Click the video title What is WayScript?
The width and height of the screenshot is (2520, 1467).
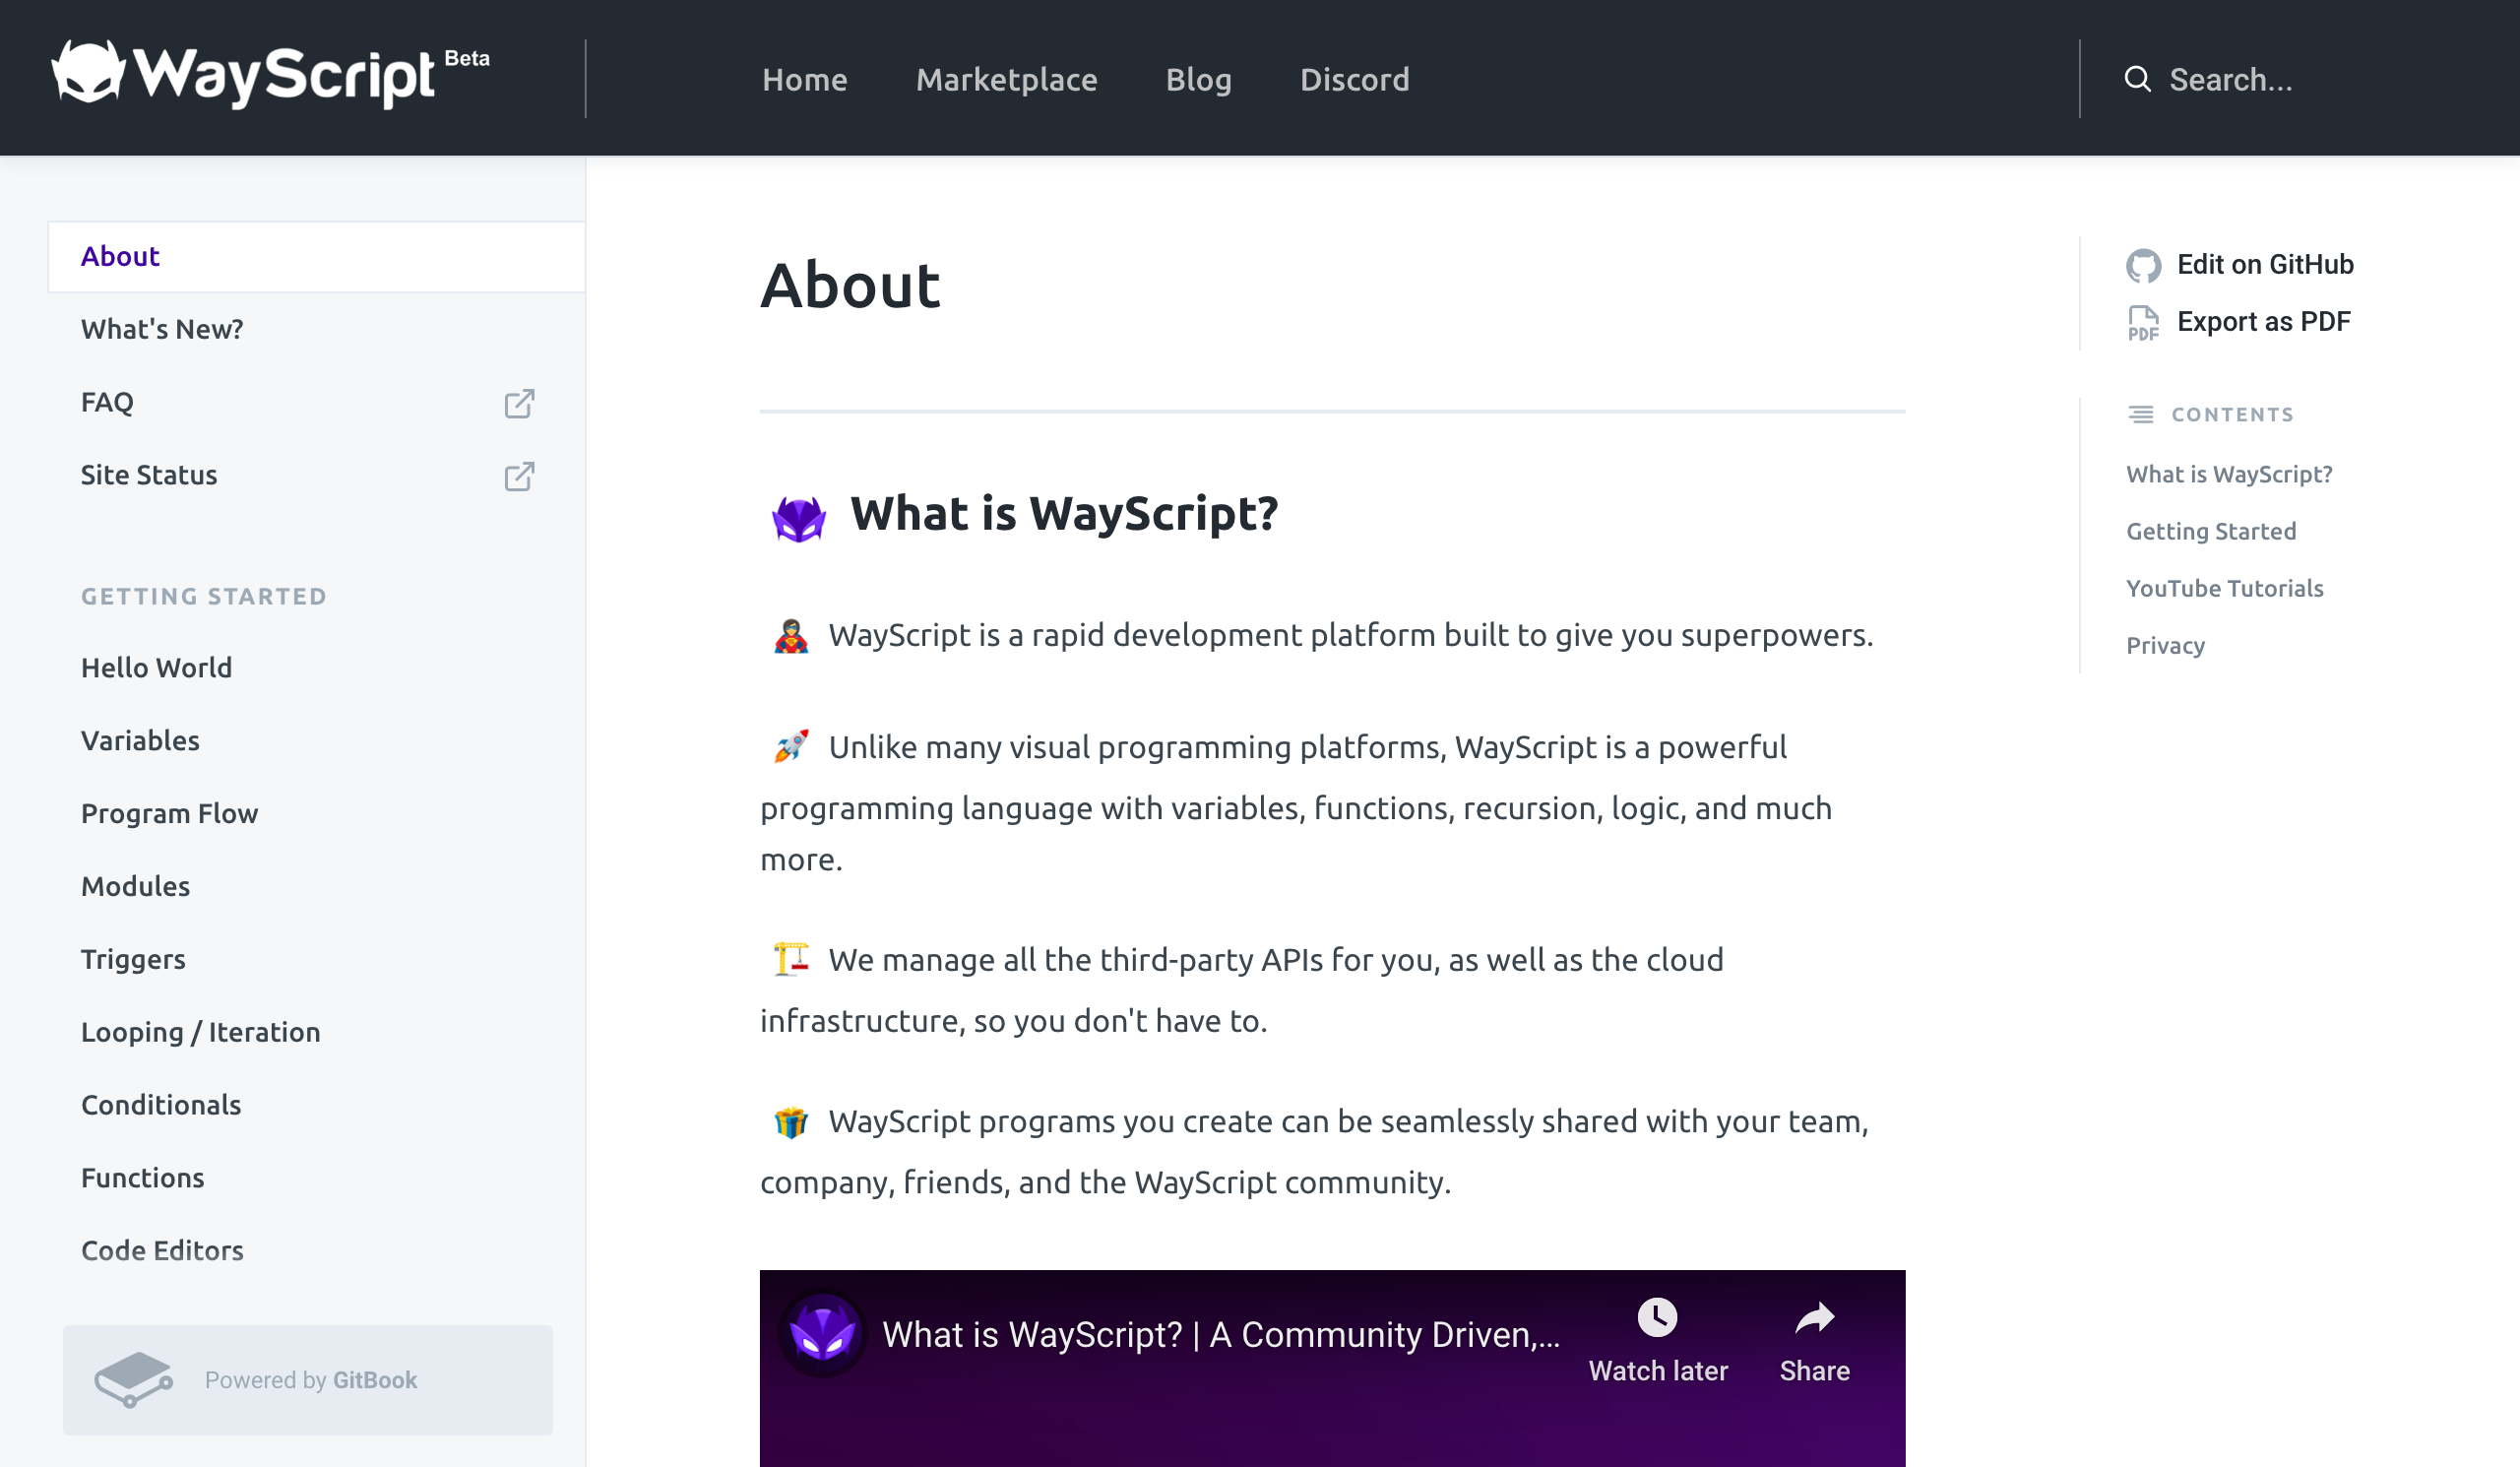coord(1221,1335)
